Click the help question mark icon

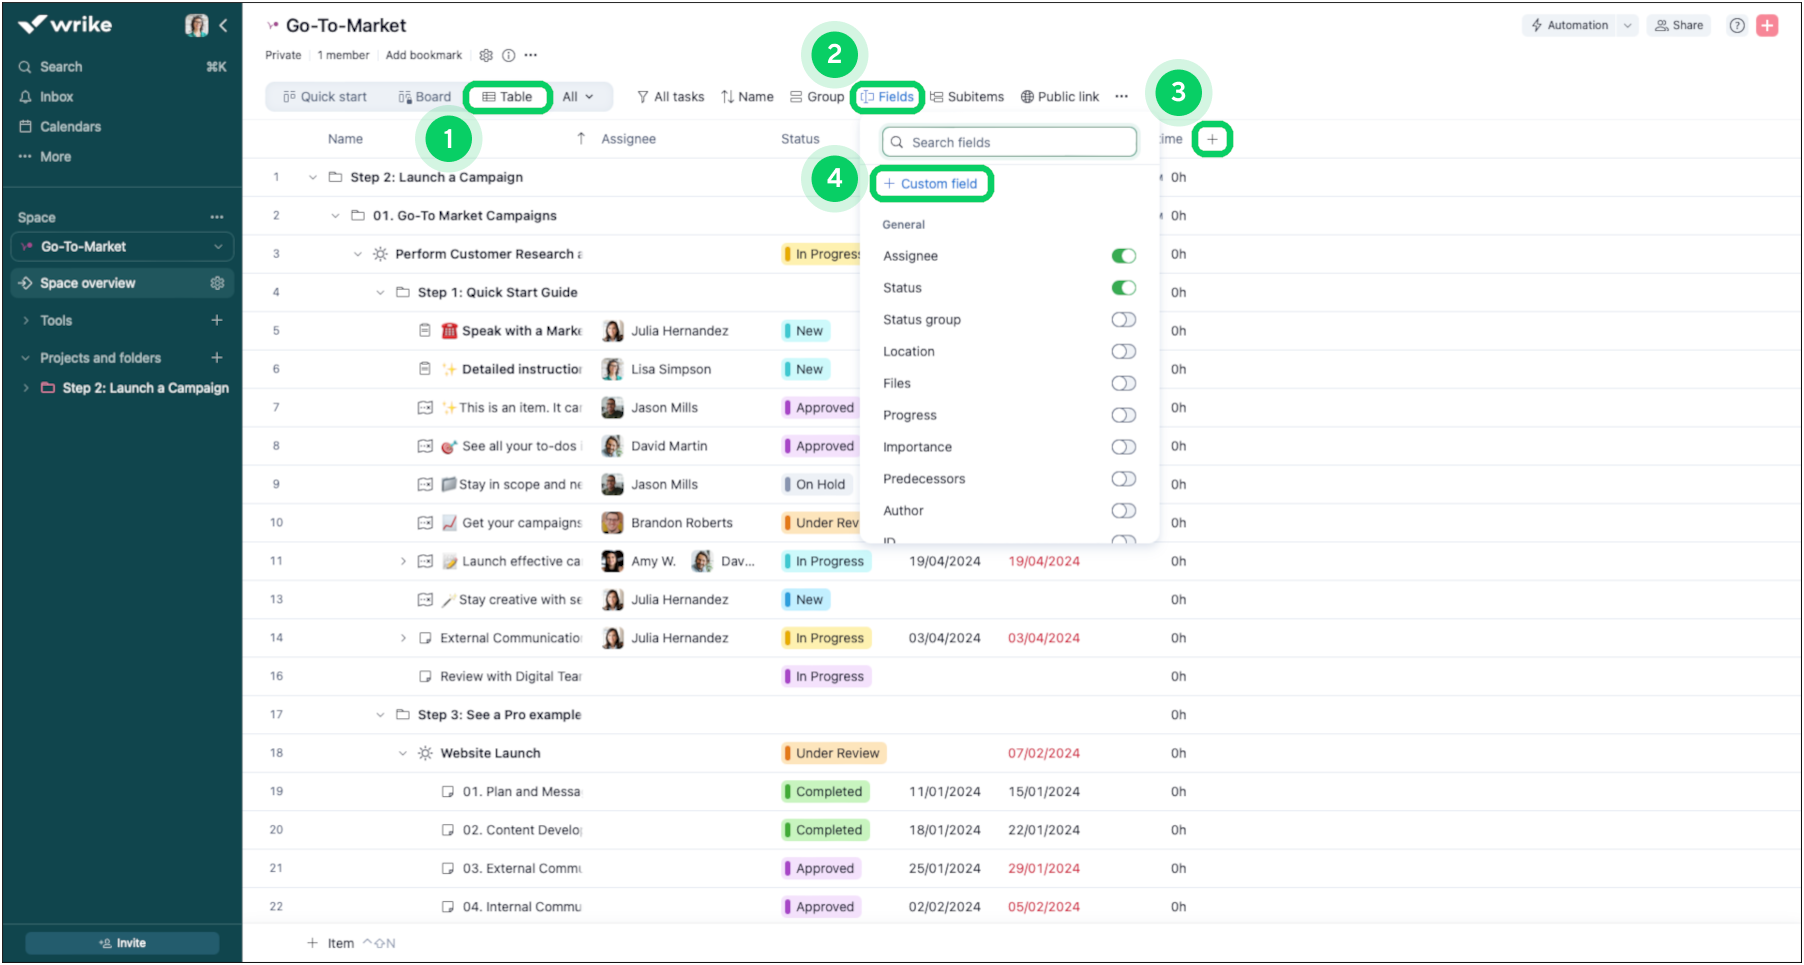click(1737, 26)
